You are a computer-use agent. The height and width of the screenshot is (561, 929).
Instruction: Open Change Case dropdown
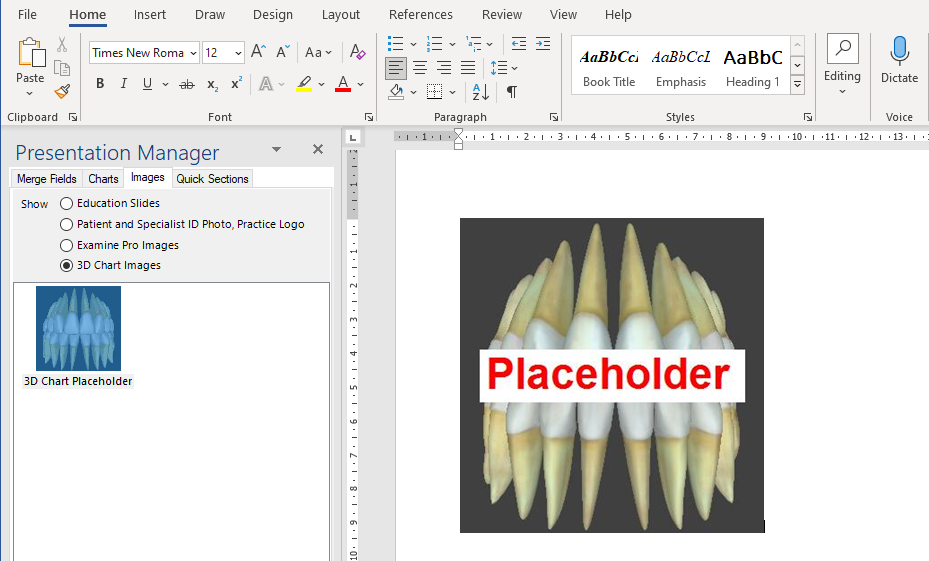tap(318, 53)
